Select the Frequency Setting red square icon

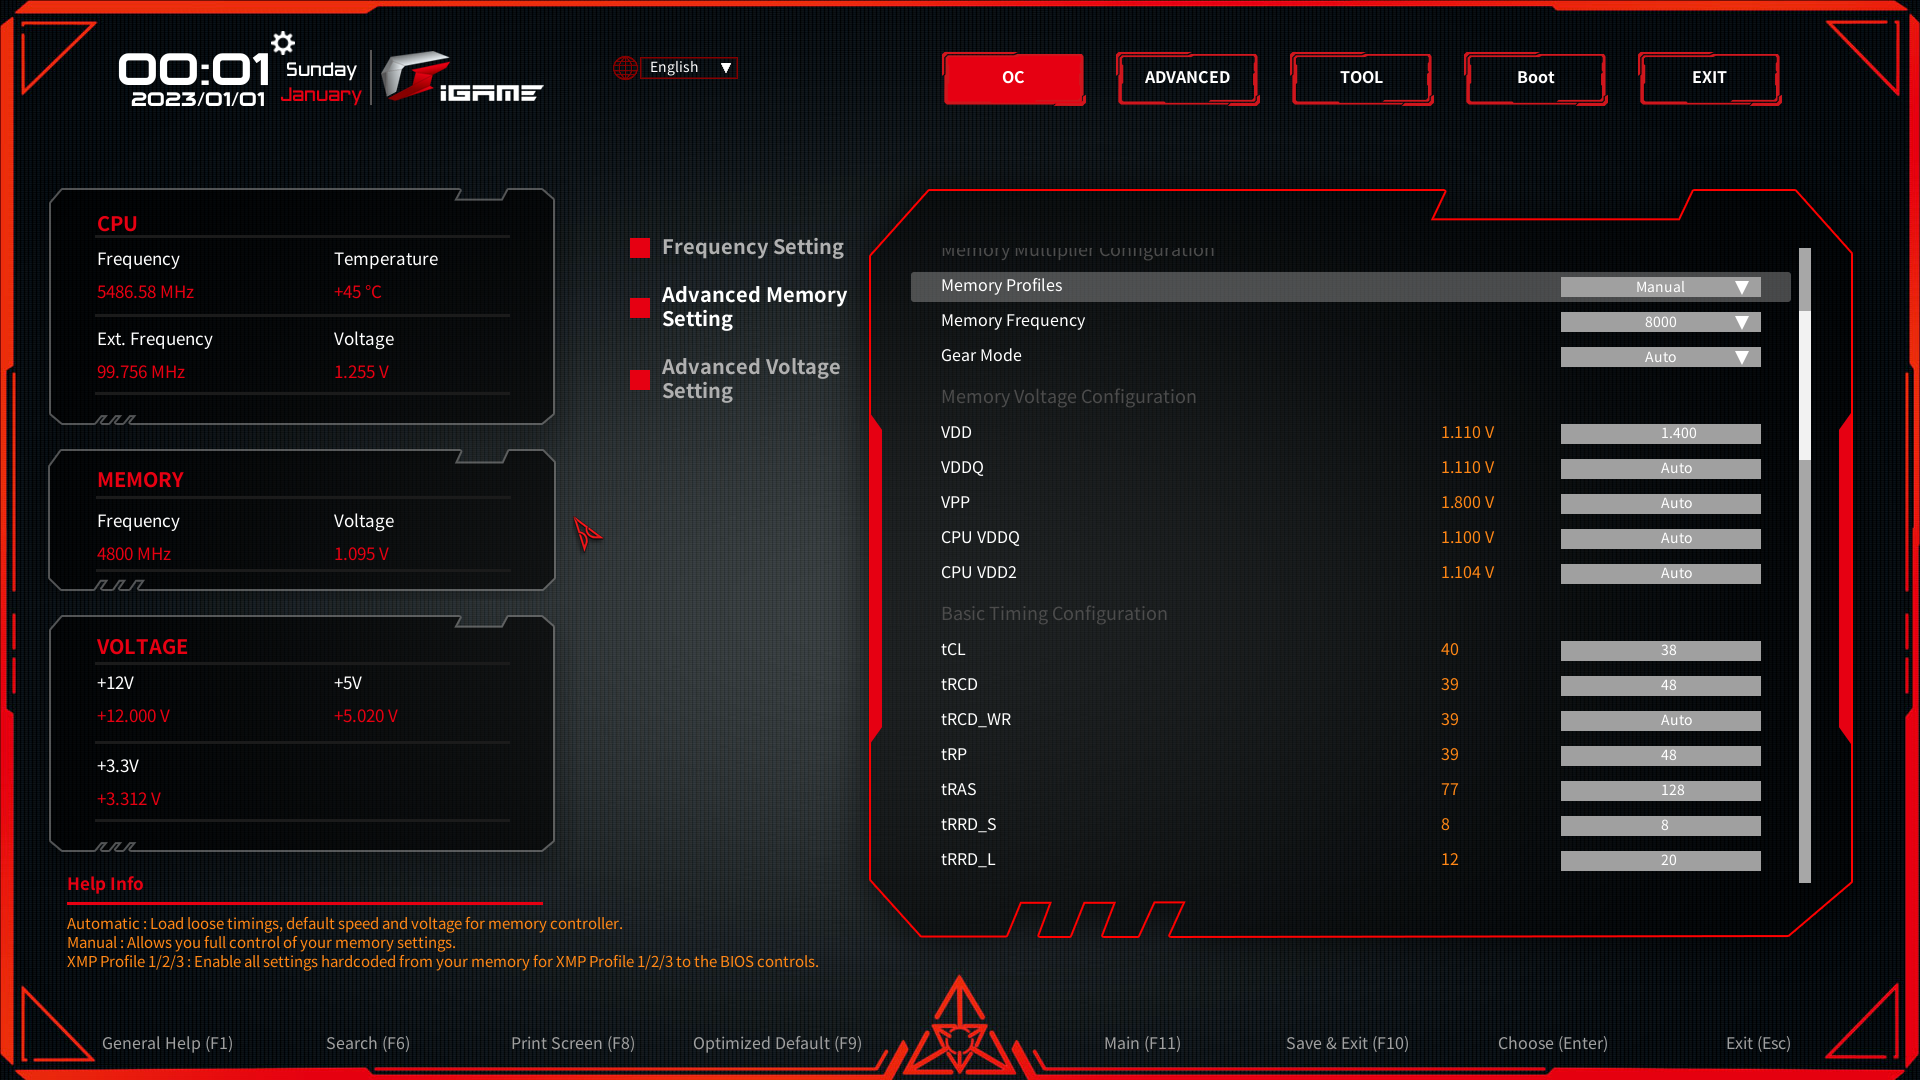(x=640, y=247)
